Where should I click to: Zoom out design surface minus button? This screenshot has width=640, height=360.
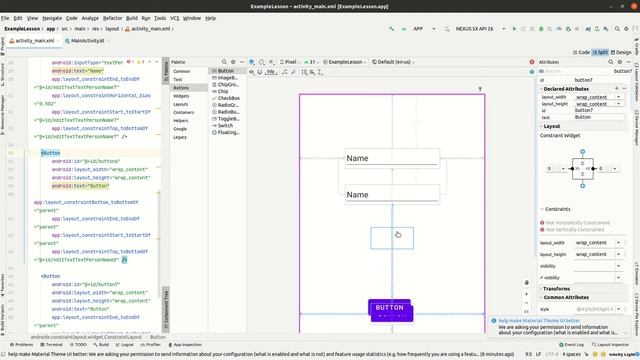click(x=527, y=303)
